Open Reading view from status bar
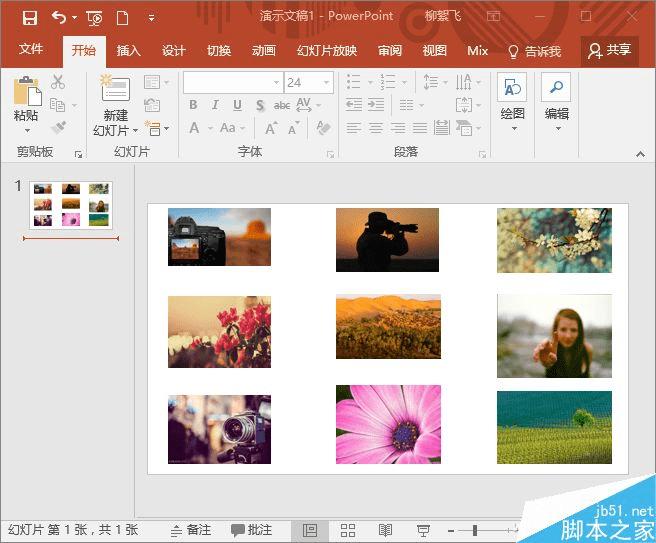This screenshot has height=543, width=656. (x=385, y=530)
